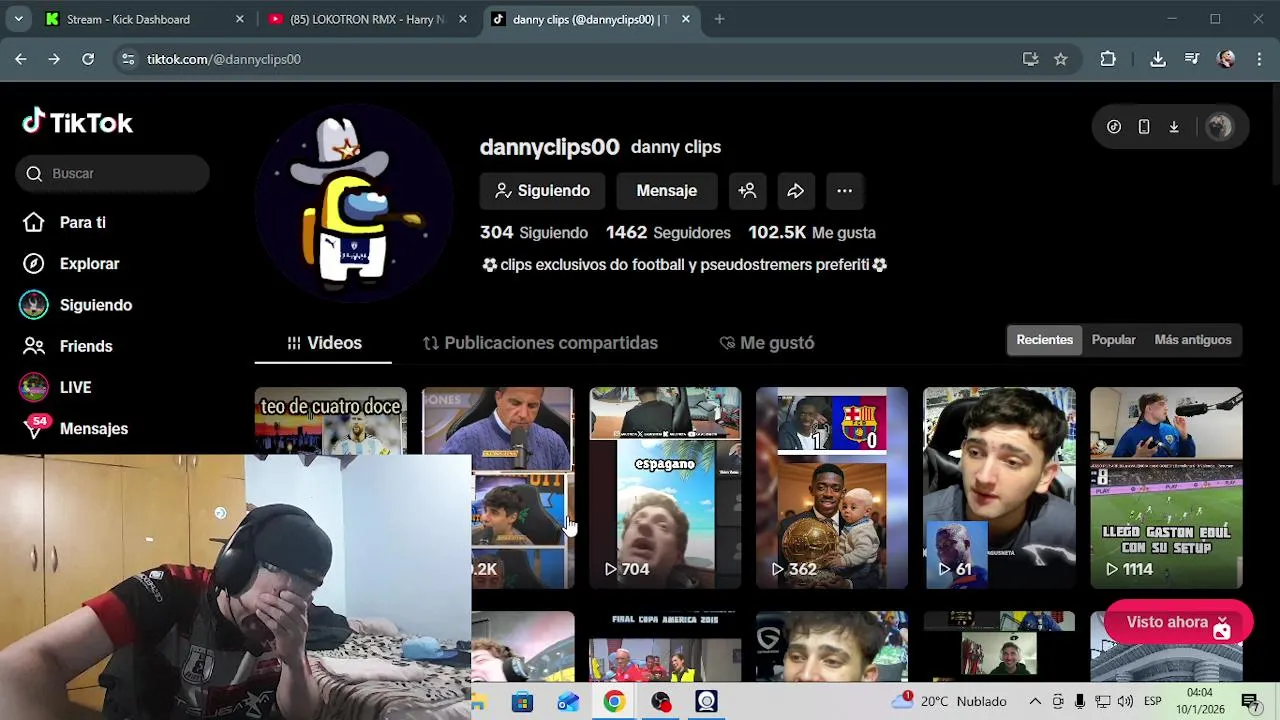Open the three-dots profile options menu
This screenshot has height=720, width=1280.
pos(845,191)
